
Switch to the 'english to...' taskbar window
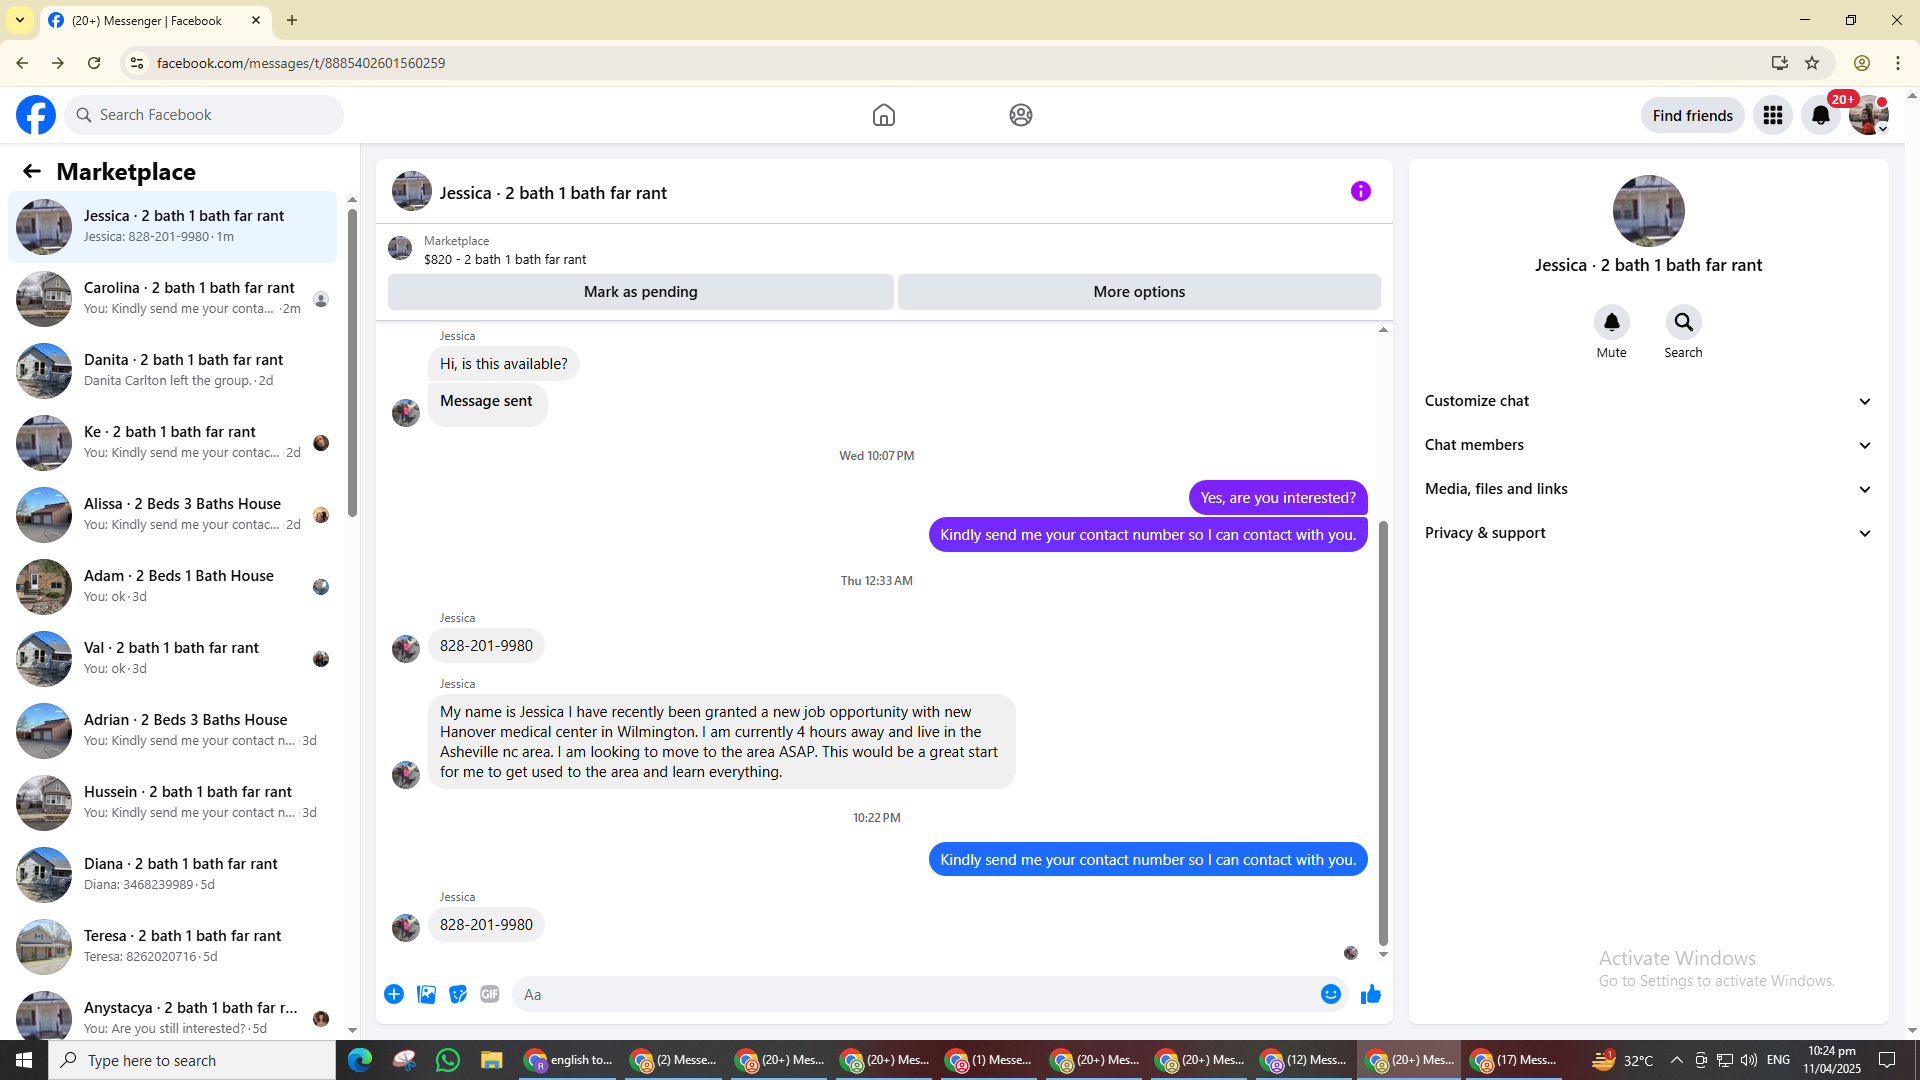(x=569, y=1060)
